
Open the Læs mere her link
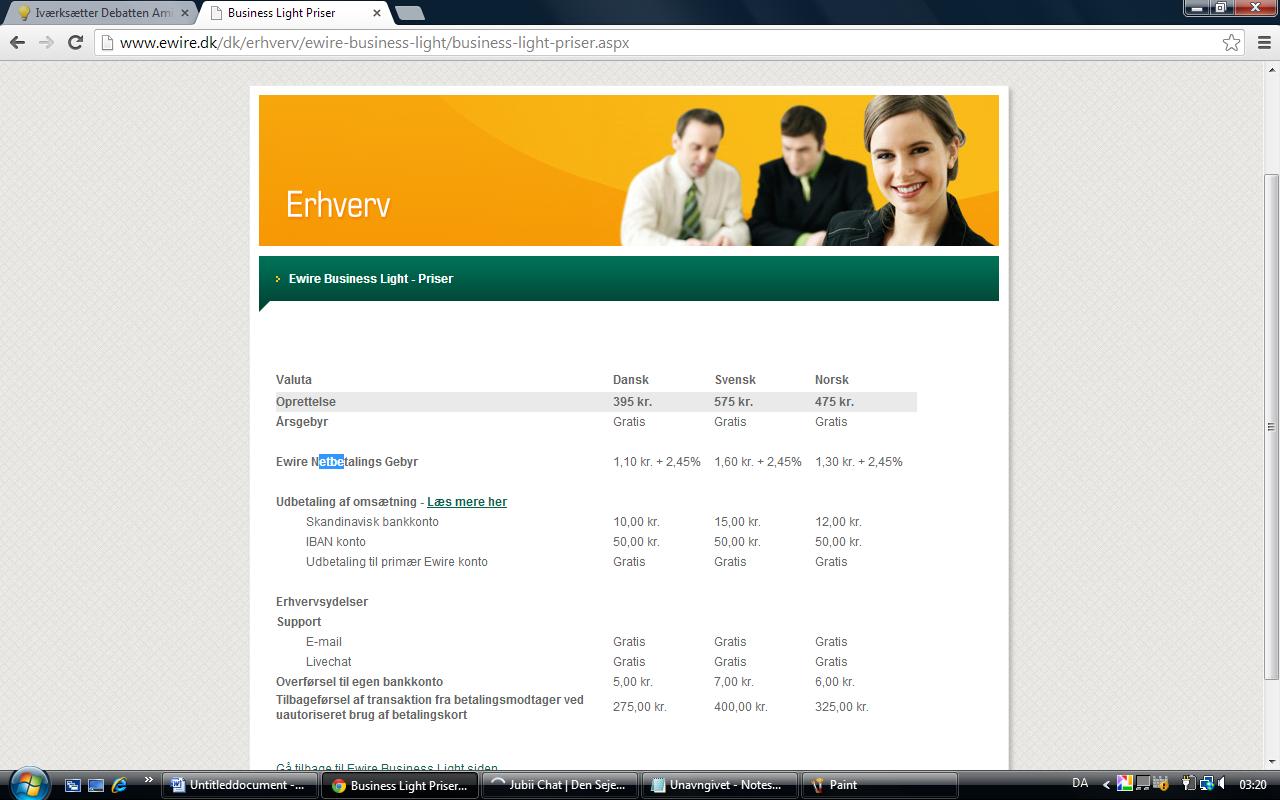click(467, 502)
